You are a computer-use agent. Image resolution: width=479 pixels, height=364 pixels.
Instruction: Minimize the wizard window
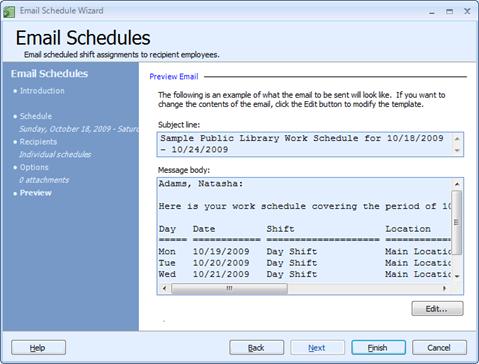tap(432, 12)
